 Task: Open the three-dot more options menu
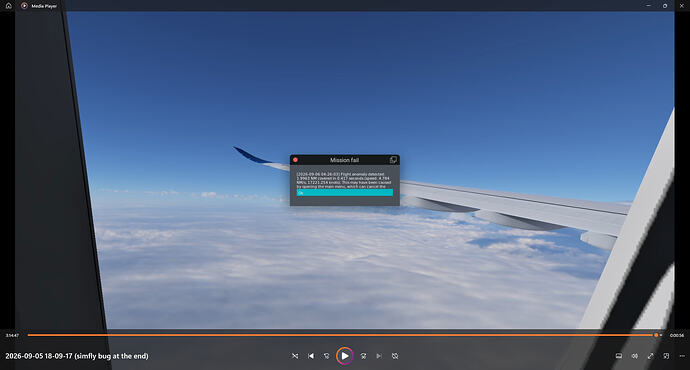(x=682, y=356)
